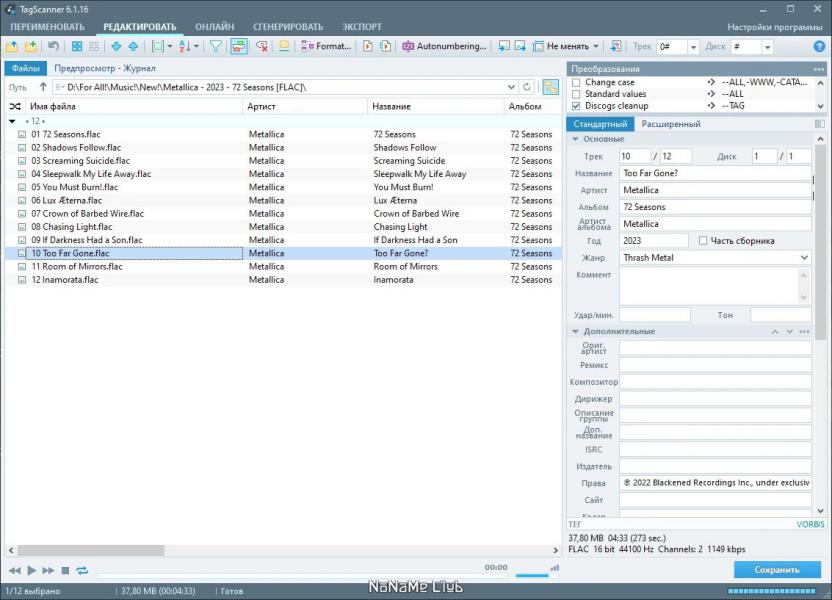Open help with the blue question mark
Image resolution: width=832 pixels, height=600 pixels.
pyautogui.click(x=819, y=47)
